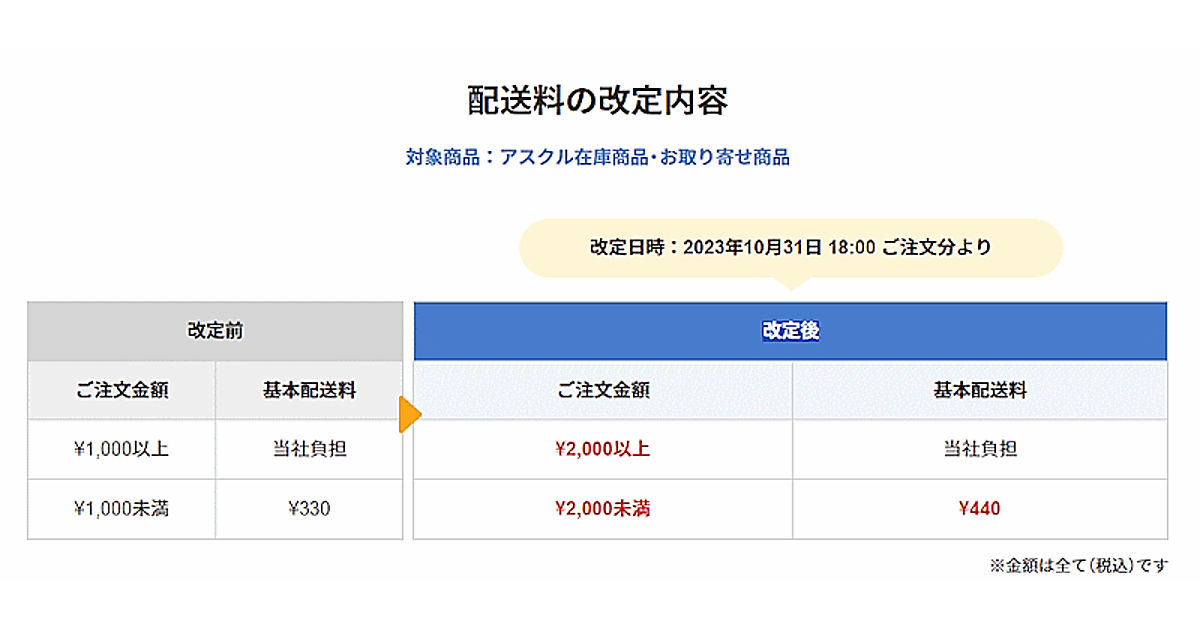Click the downward pointer below the yellow bubble
The image size is (1200, 630).
[791, 283]
